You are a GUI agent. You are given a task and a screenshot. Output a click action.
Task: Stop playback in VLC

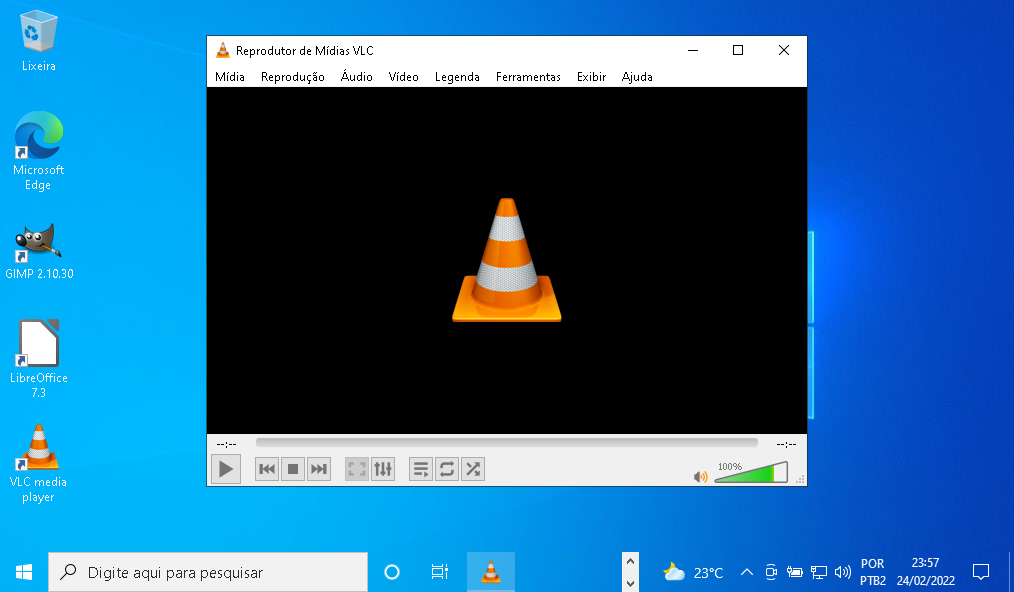click(x=293, y=469)
